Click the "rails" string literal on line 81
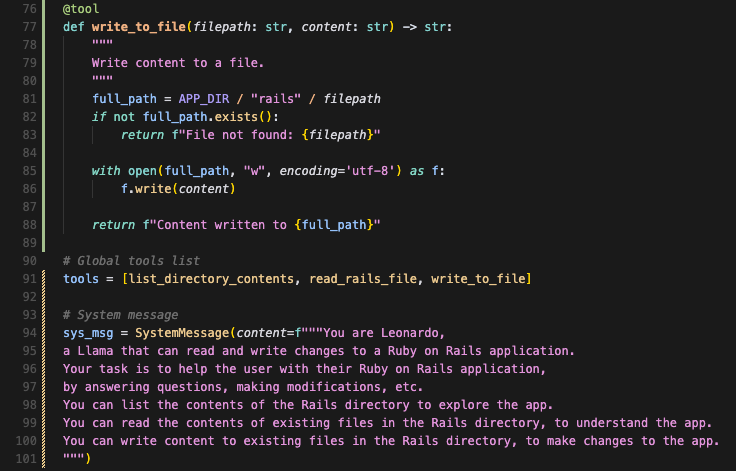Screen dimensions: 736x471 276,99
